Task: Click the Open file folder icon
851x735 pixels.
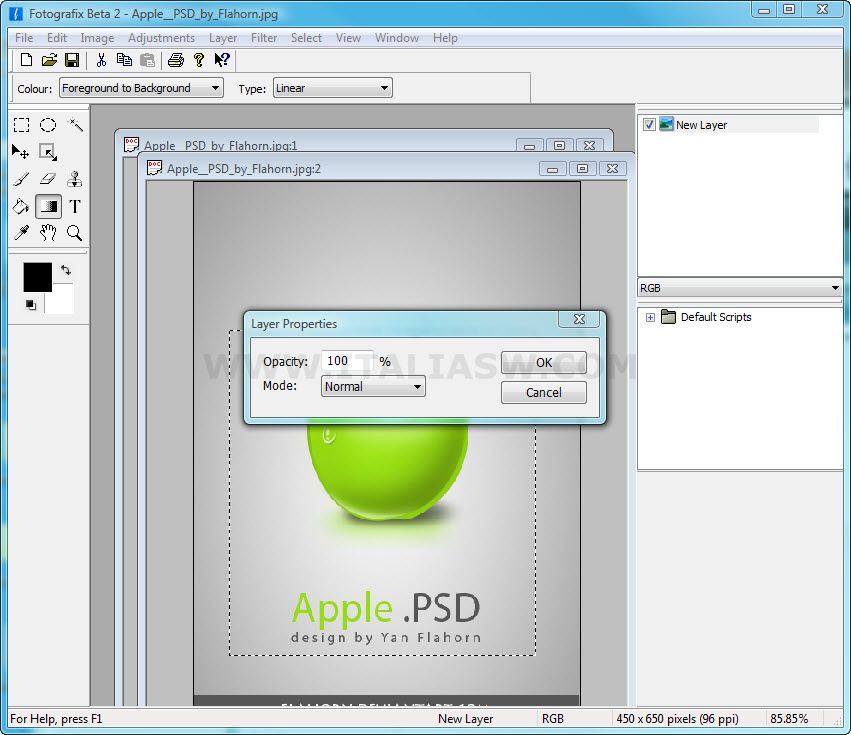Action: (x=49, y=60)
